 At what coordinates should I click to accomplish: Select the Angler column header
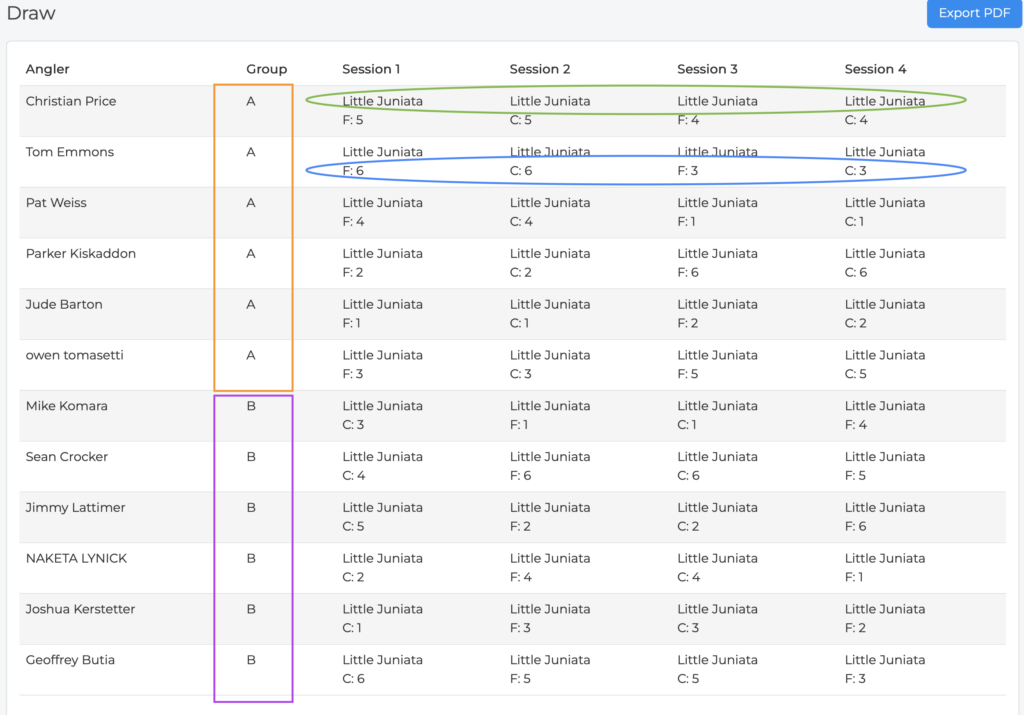(47, 69)
